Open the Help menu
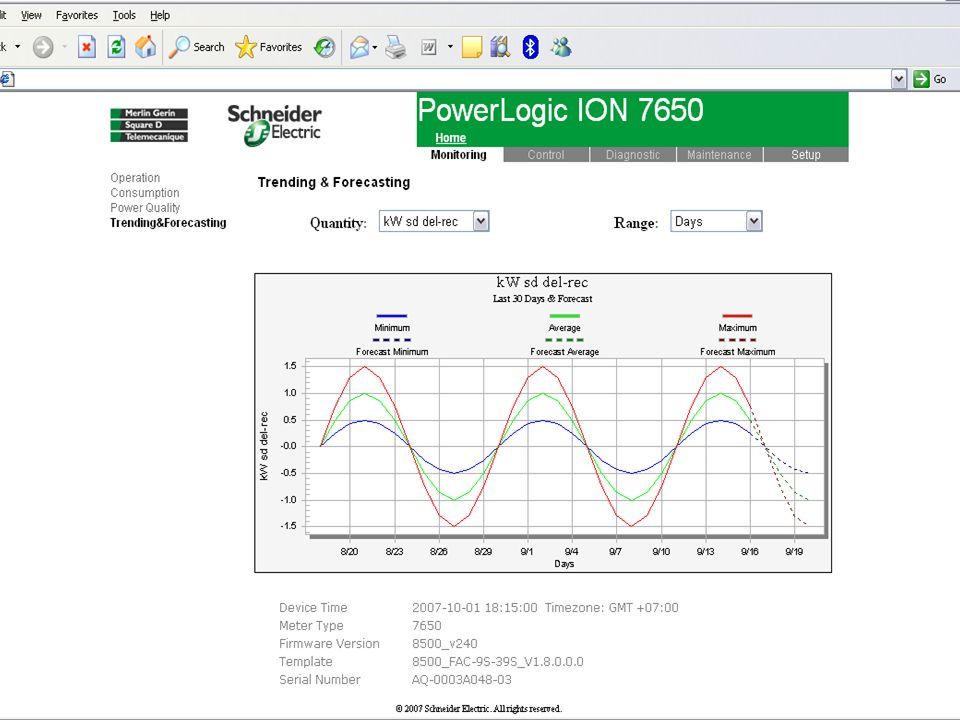This screenshot has width=960, height=720. pos(160,15)
